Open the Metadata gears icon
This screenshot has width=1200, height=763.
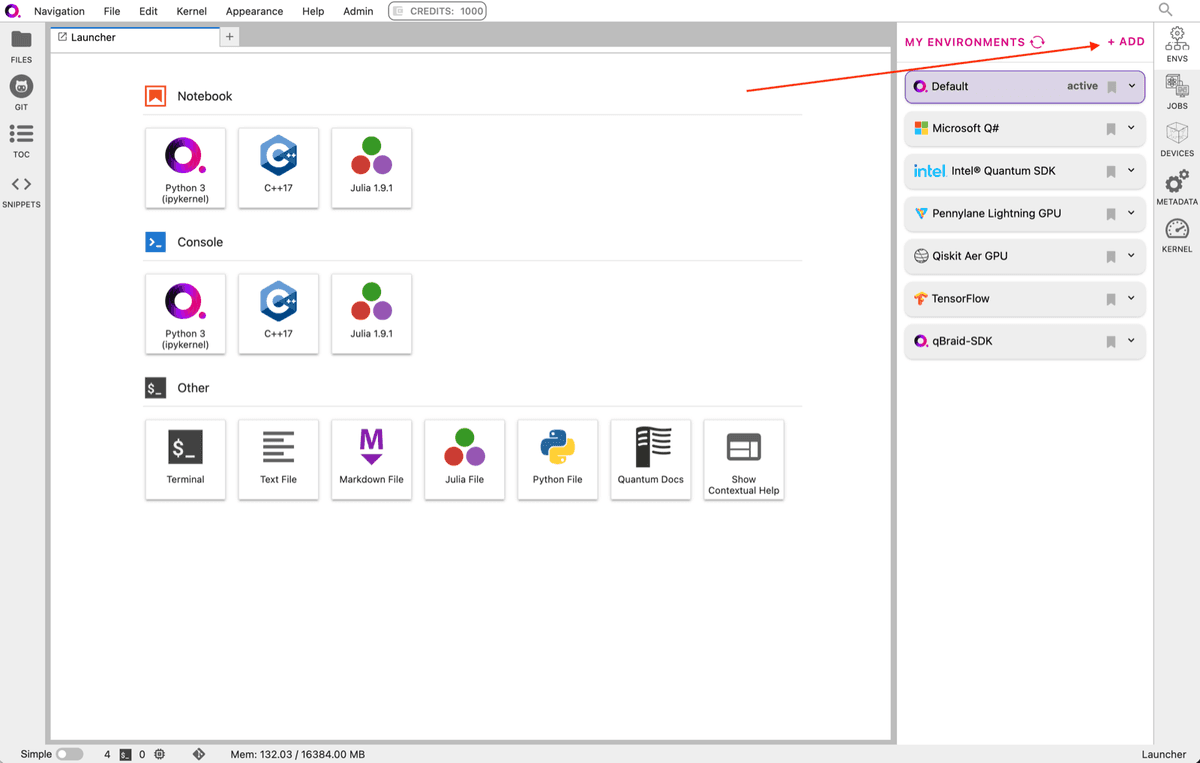click(x=1177, y=187)
